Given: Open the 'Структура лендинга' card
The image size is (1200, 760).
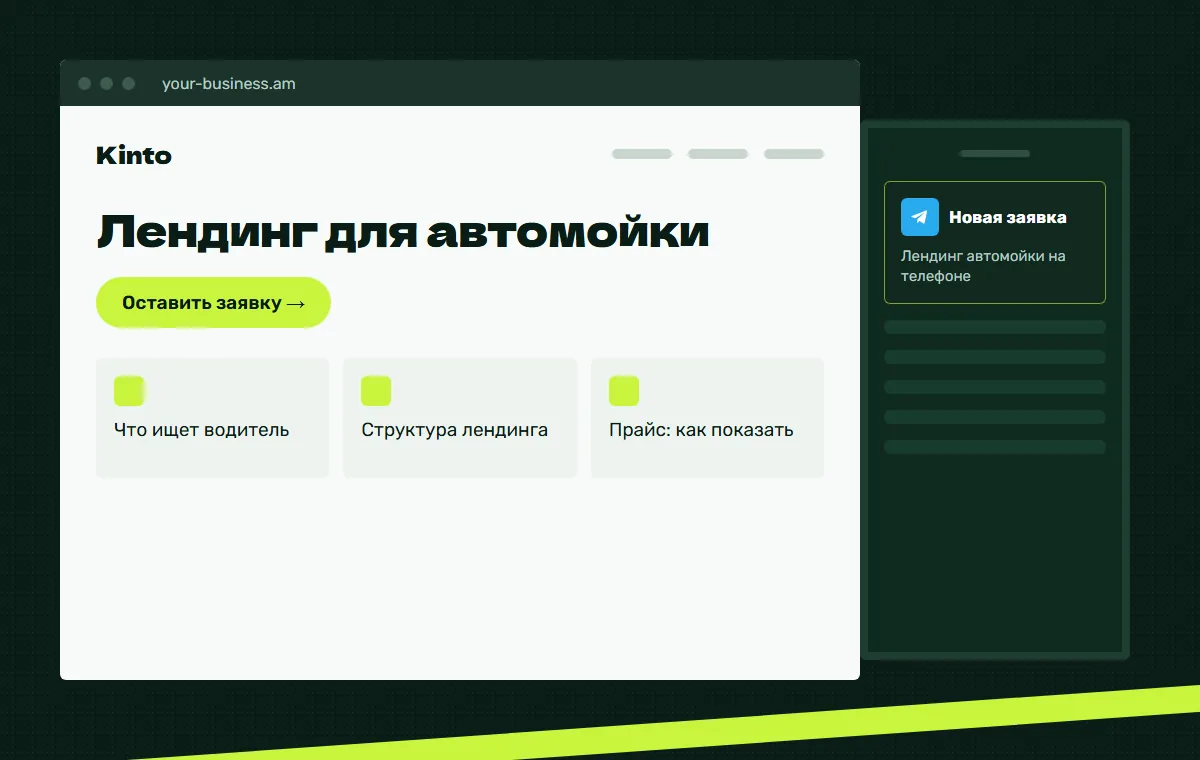Looking at the screenshot, I should (x=460, y=418).
